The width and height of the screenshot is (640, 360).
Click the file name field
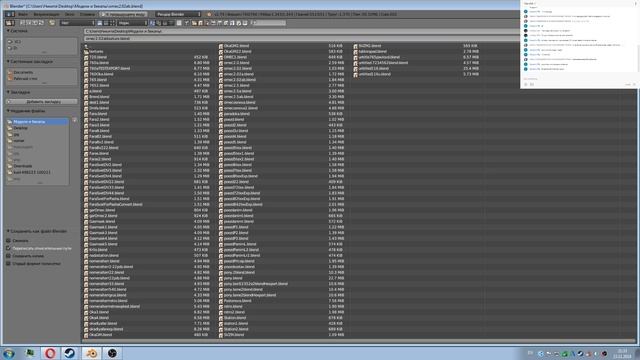point(301,38)
